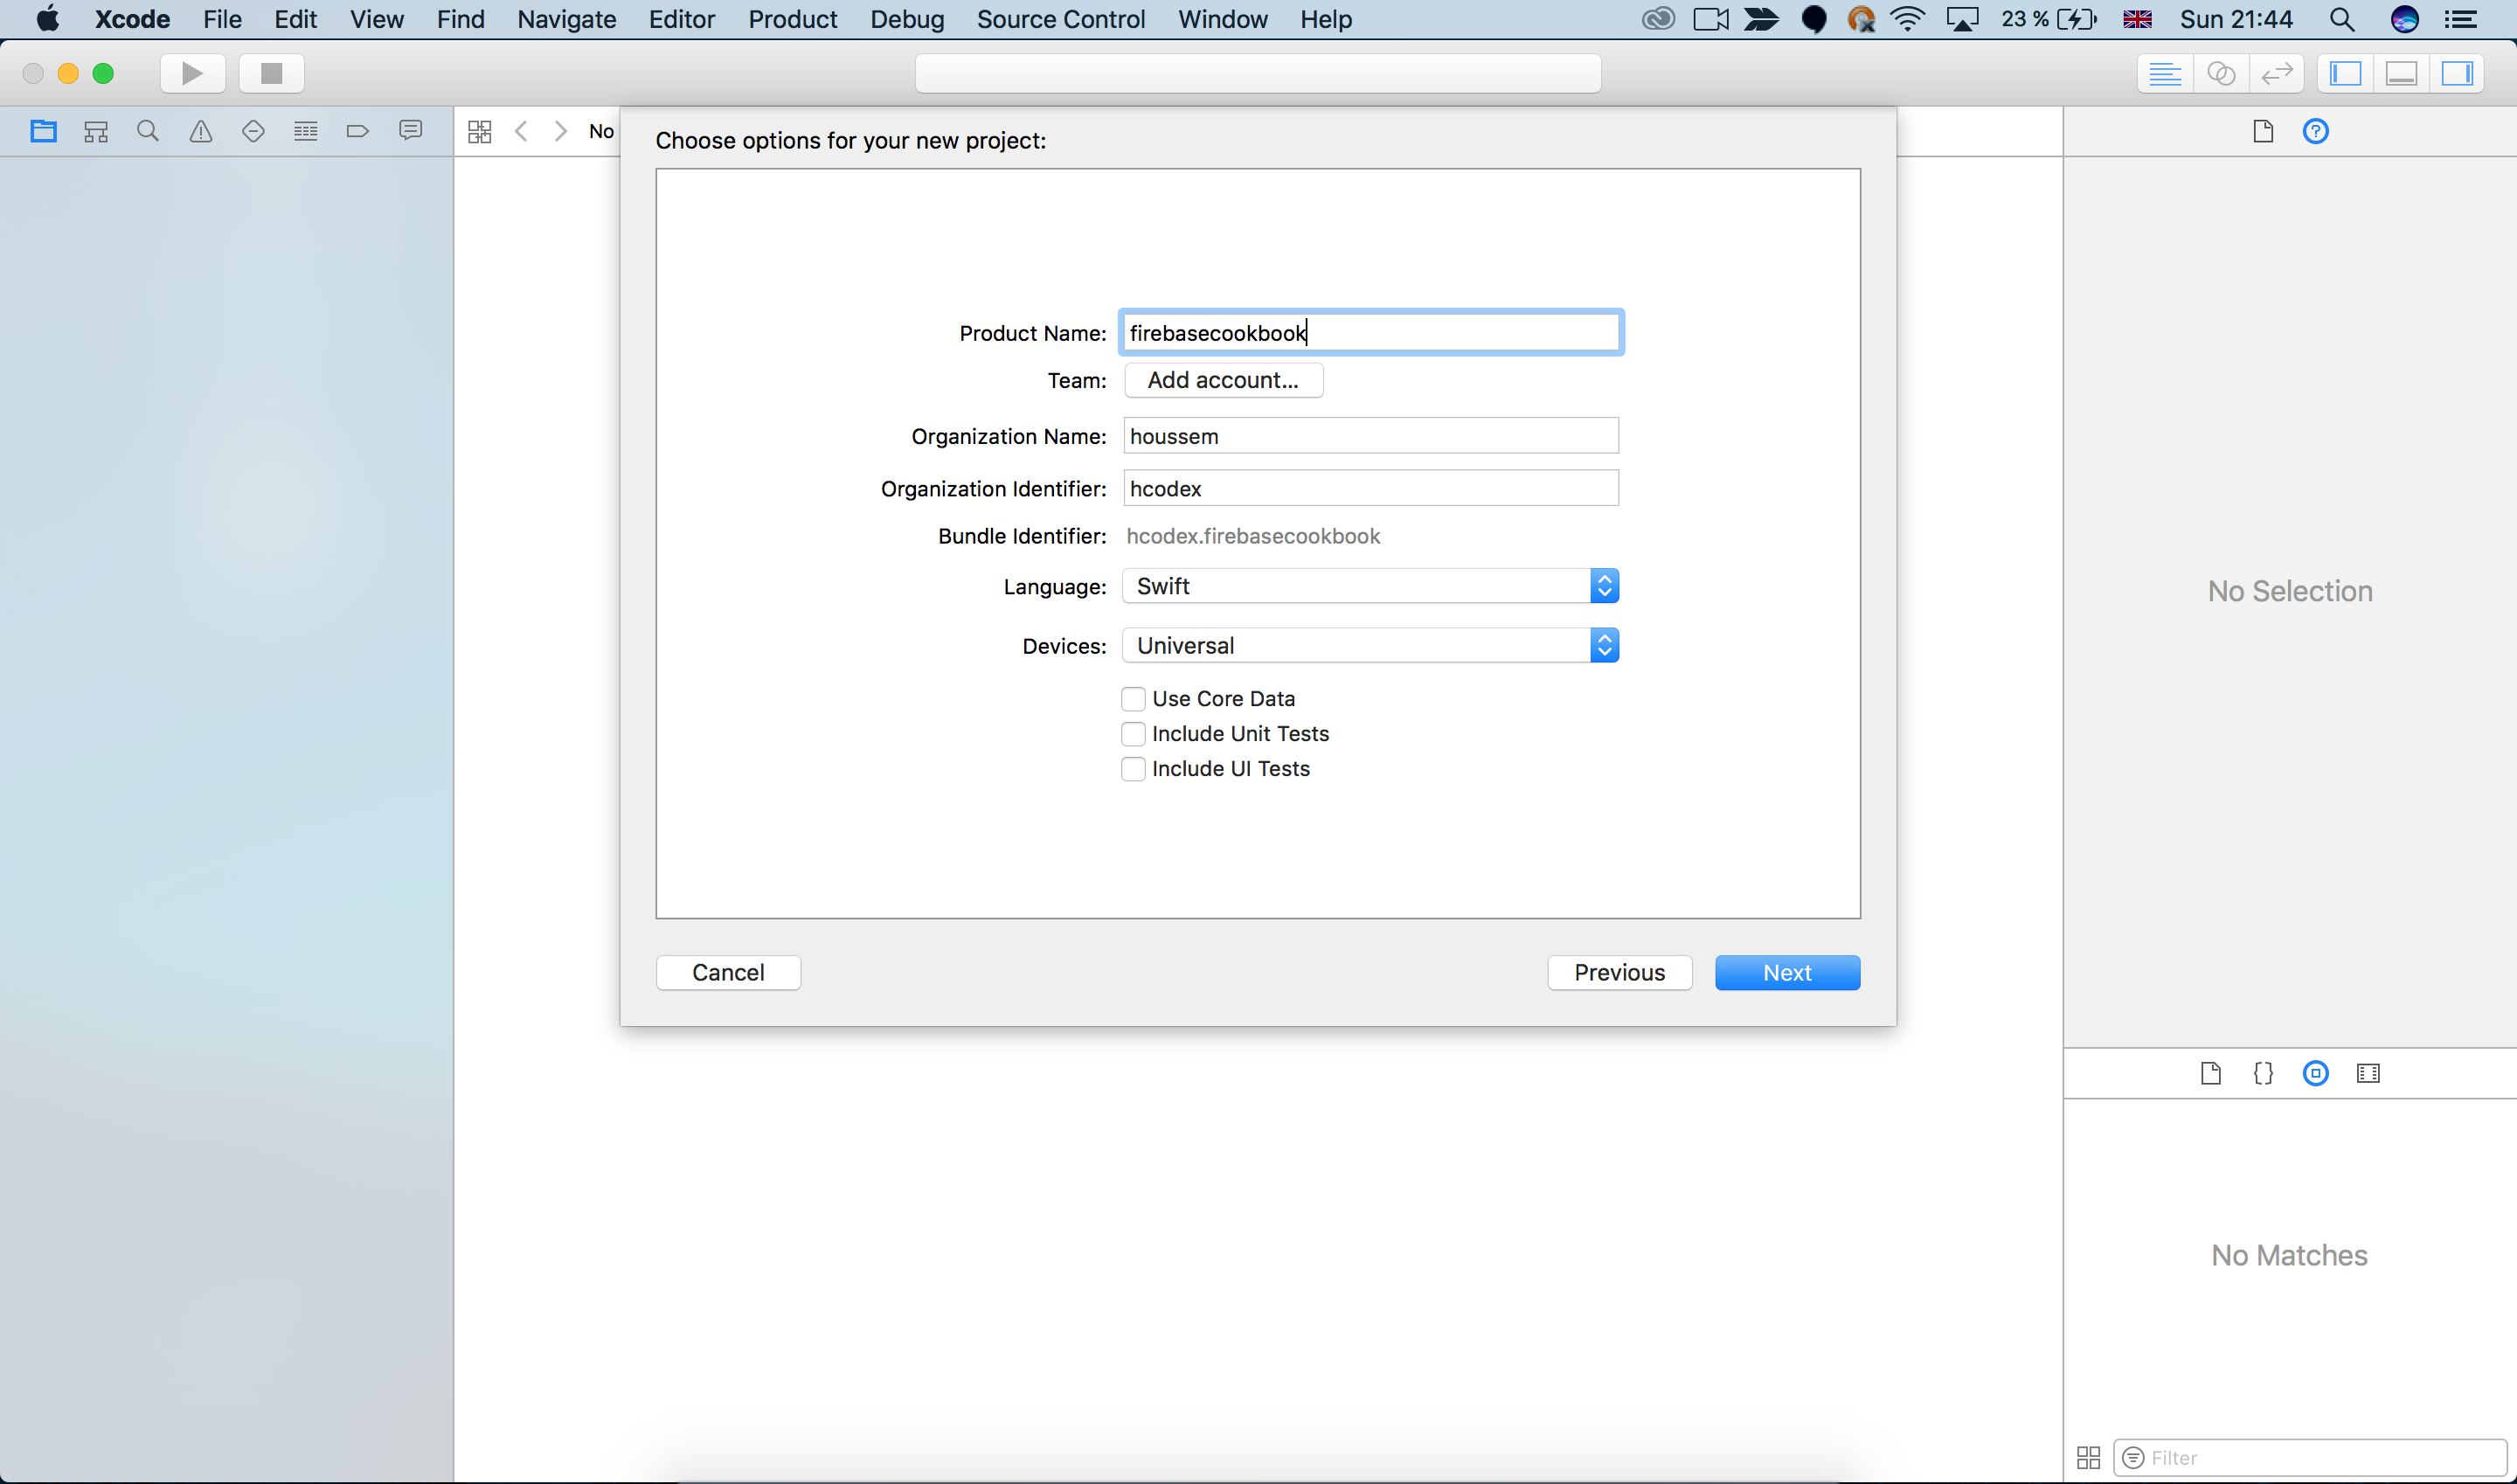Open the Apple menu
Image resolution: width=2517 pixels, height=1484 pixels.
pos(47,19)
